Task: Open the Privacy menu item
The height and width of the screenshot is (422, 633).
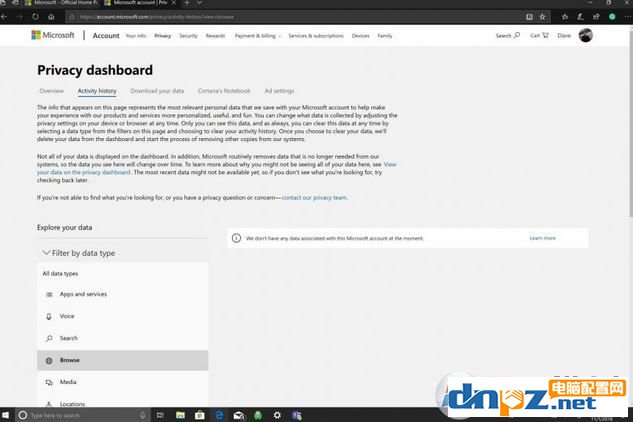Action: tap(163, 36)
